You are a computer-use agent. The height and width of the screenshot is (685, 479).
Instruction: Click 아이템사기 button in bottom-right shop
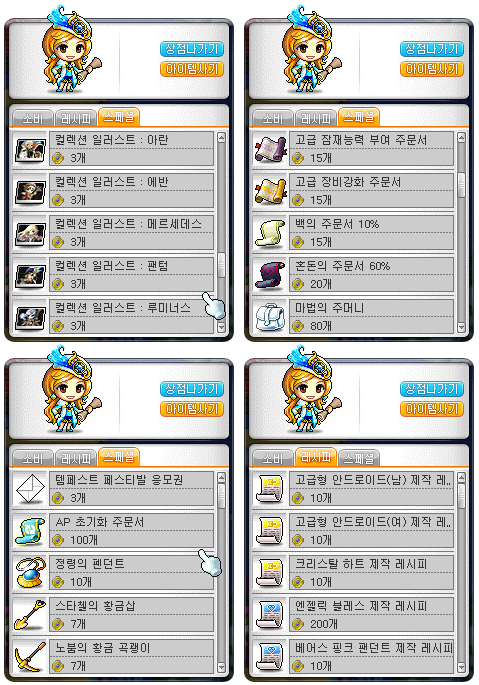click(x=432, y=409)
